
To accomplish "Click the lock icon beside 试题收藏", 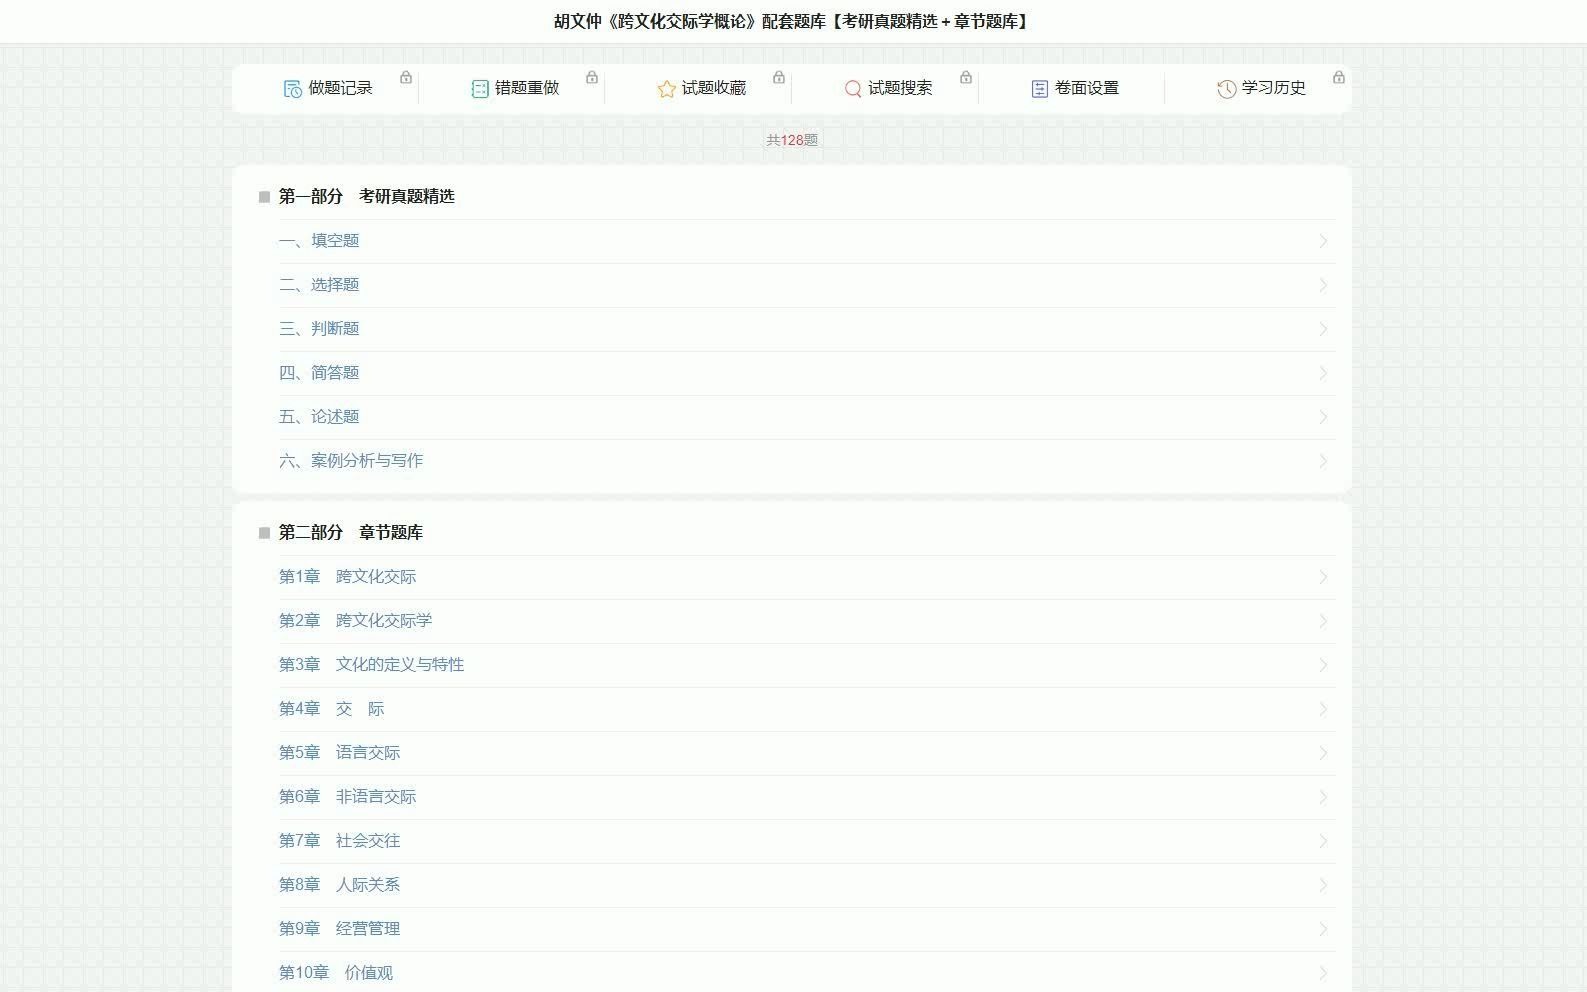I will pyautogui.click(x=779, y=77).
